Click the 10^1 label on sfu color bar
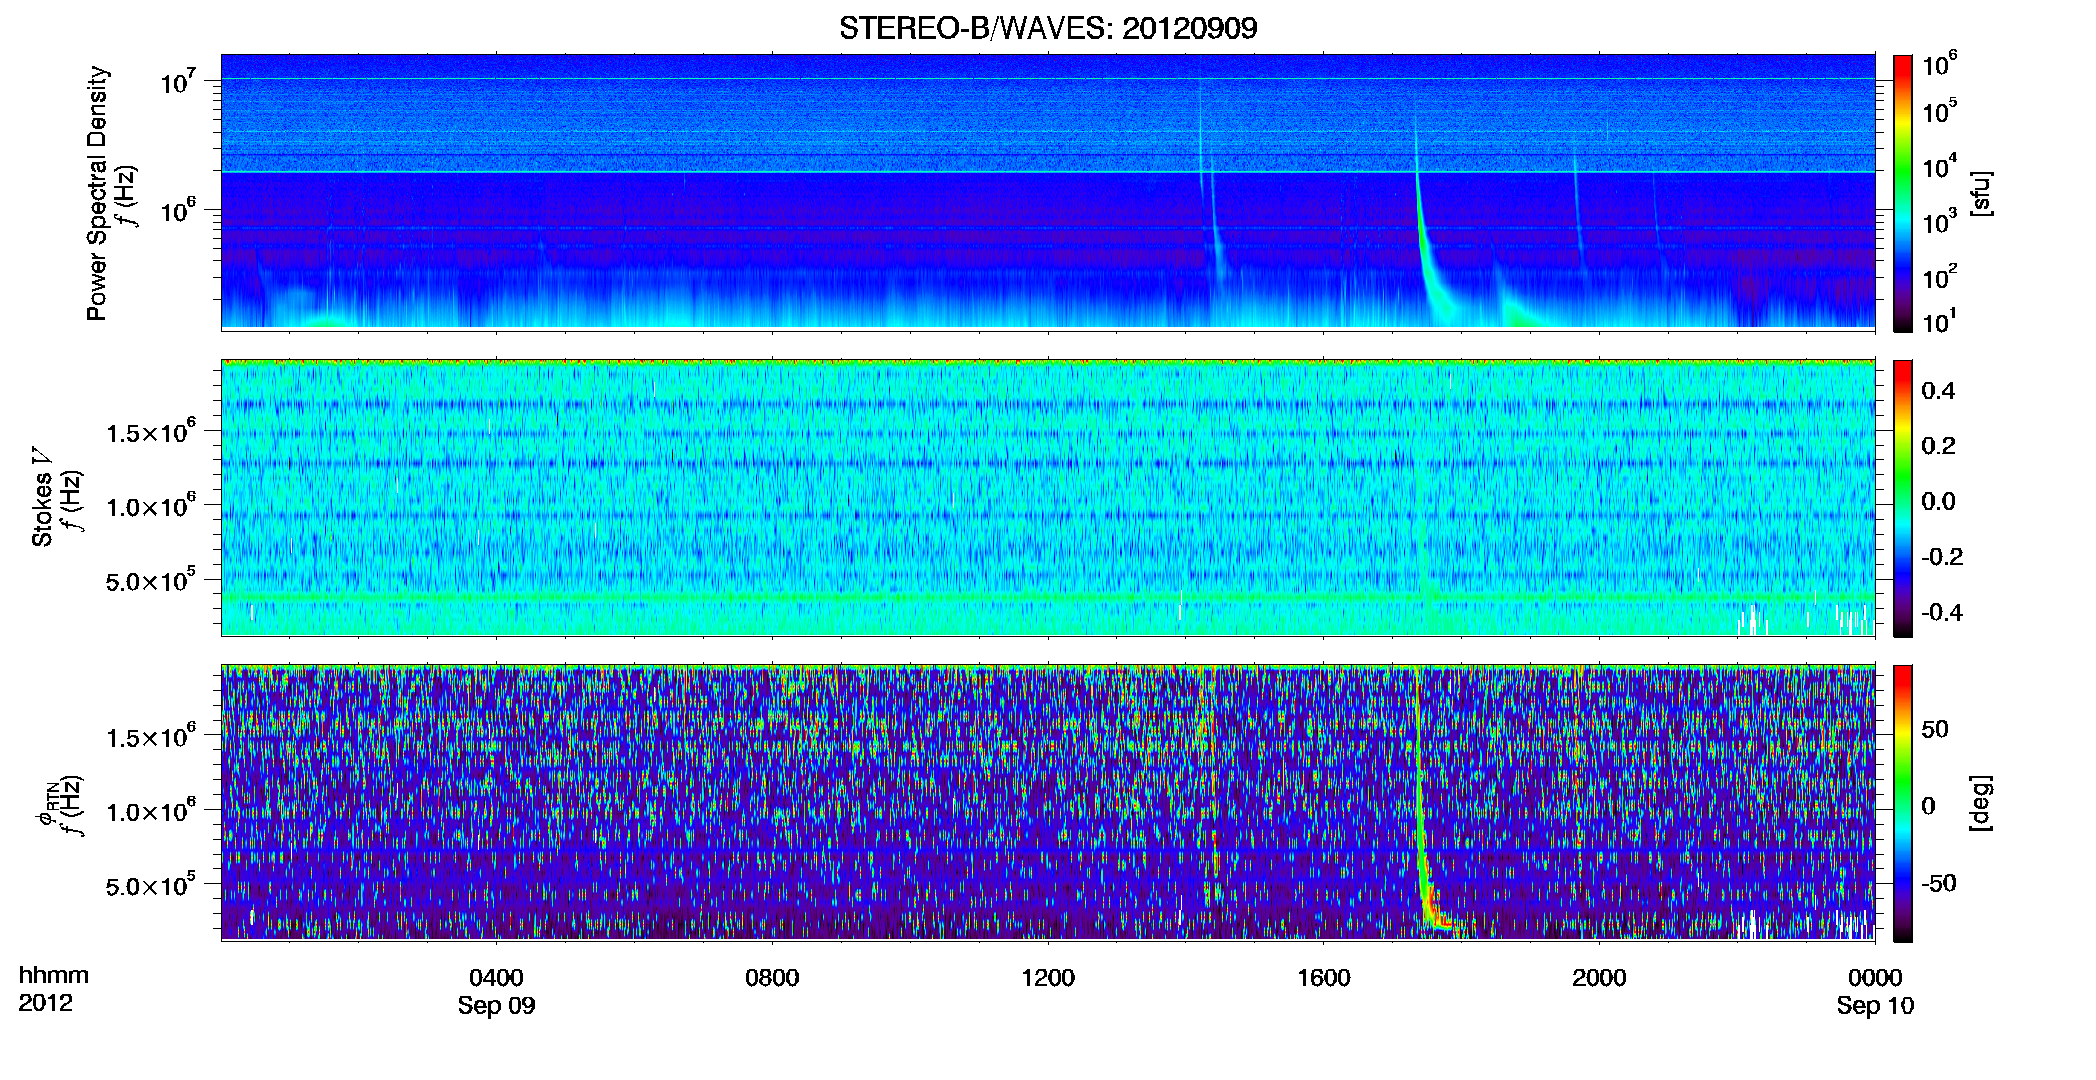This screenshot has height=1080, width=2096. point(1940,321)
